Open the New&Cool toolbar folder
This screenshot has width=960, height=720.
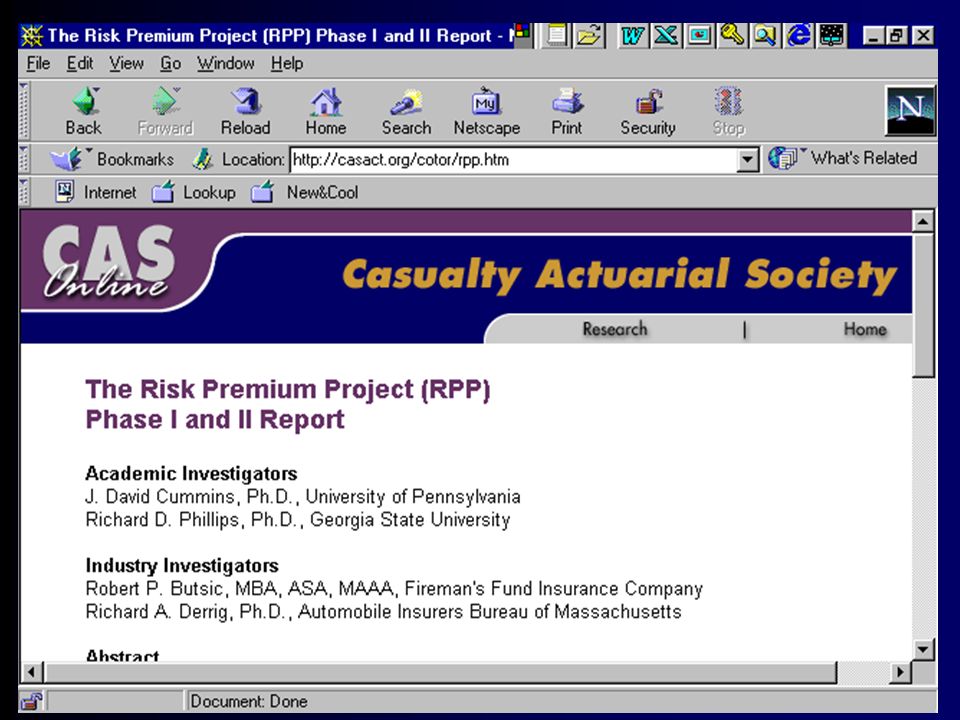pos(304,192)
